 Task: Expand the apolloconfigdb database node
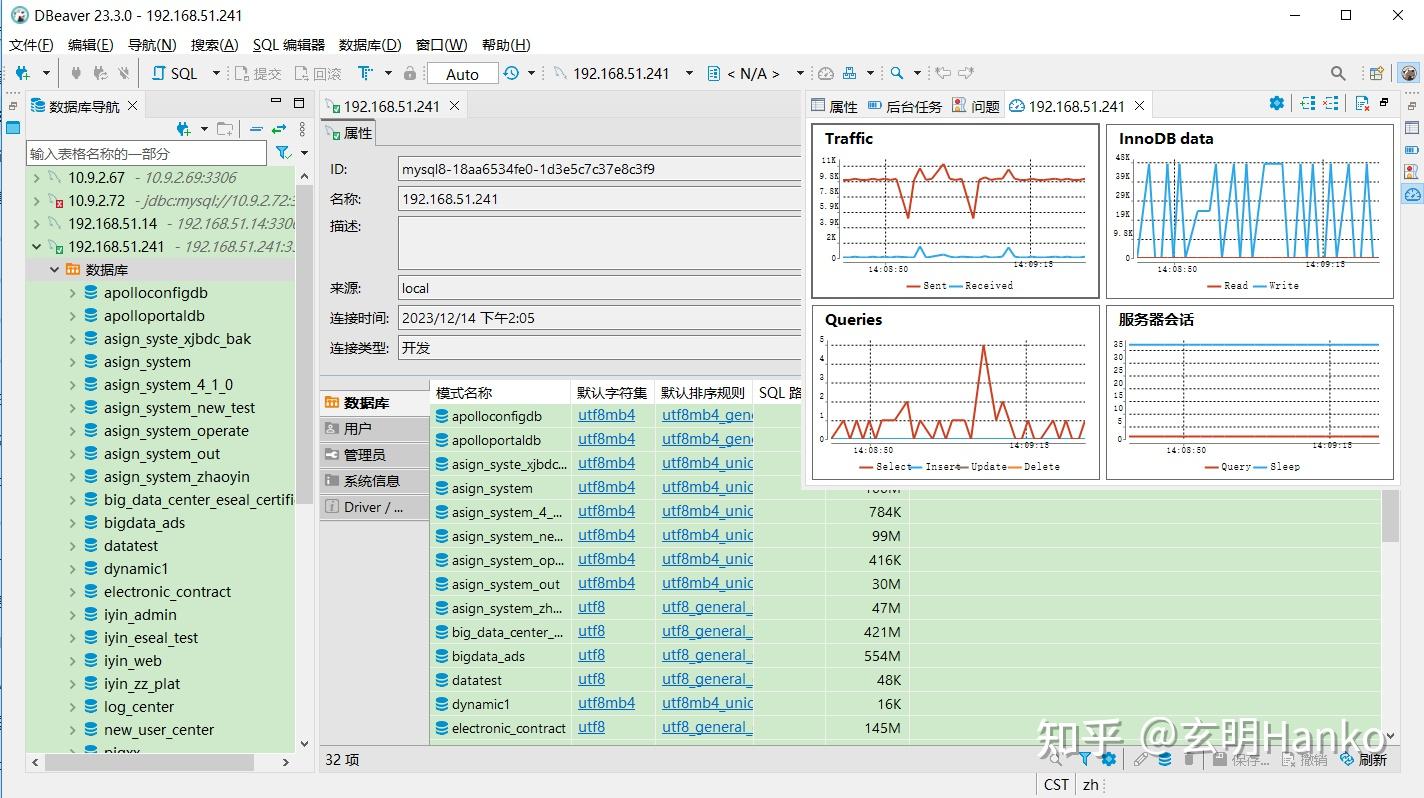(71, 292)
